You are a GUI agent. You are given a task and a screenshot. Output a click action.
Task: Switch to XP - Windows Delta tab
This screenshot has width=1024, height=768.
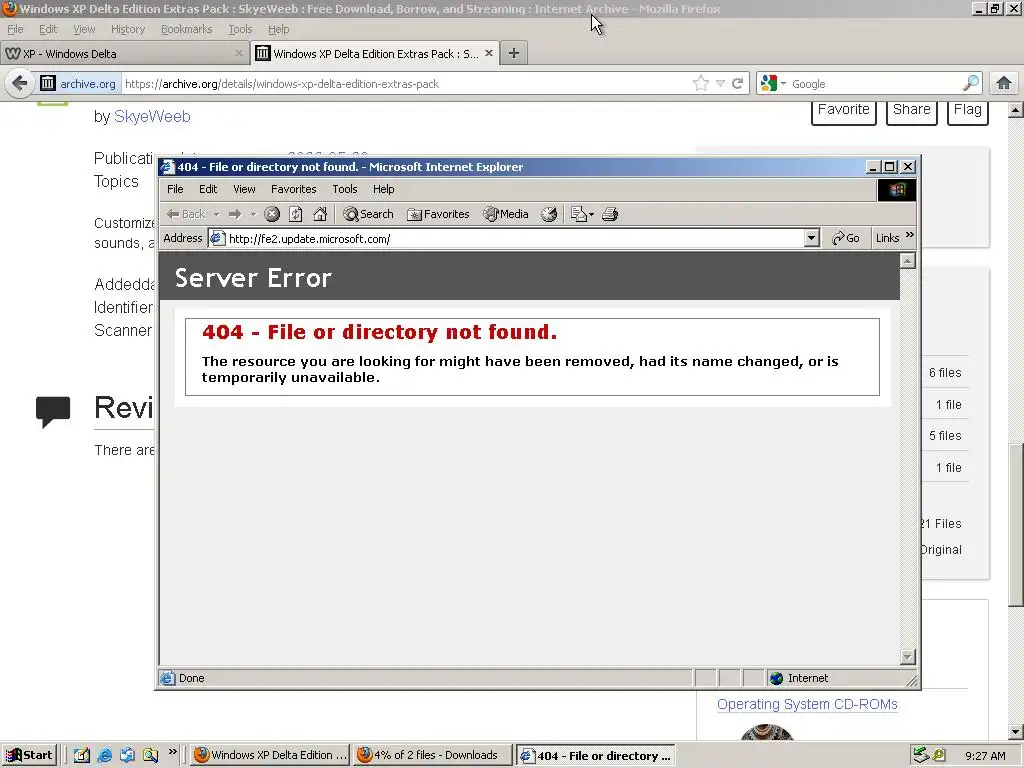tap(124, 54)
